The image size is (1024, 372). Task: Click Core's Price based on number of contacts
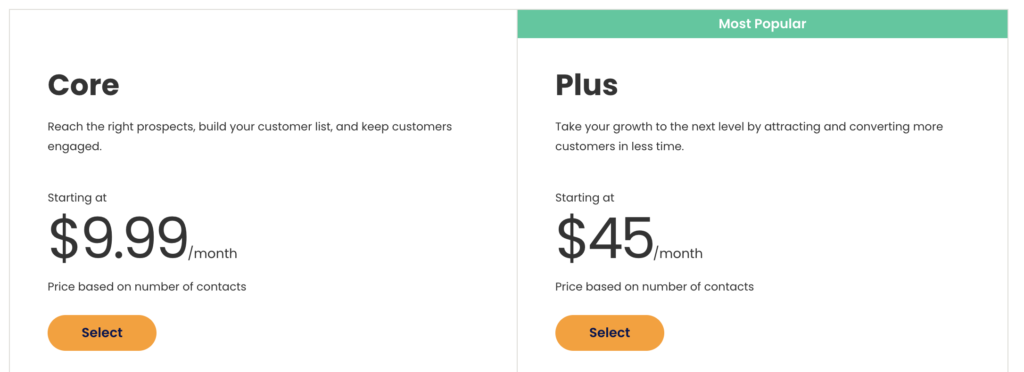147,287
